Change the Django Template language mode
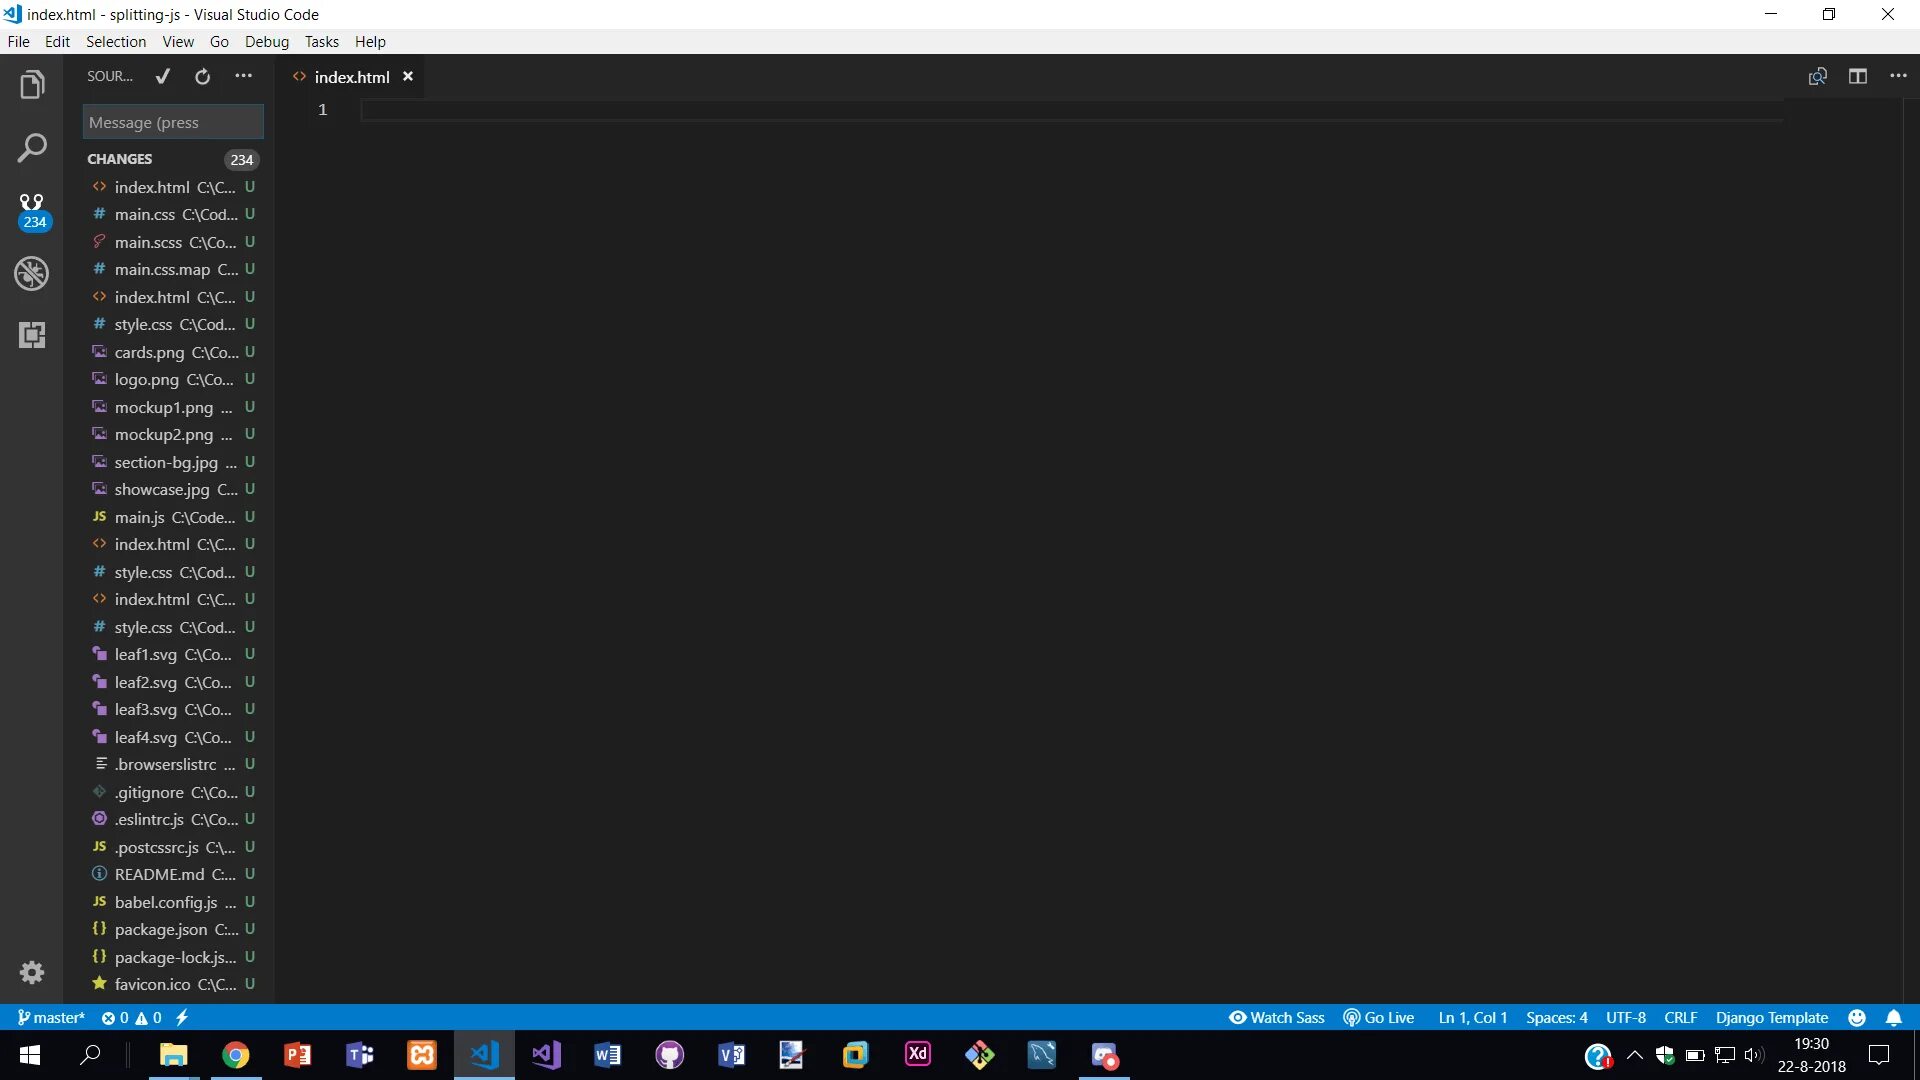This screenshot has width=1920, height=1080. tap(1771, 1017)
